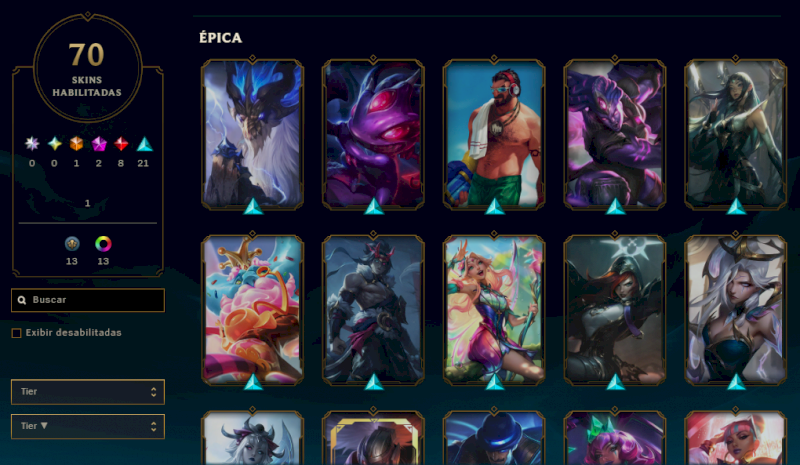
Task: Click the white Transcendent tier gem icon
Action: click(x=32, y=144)
